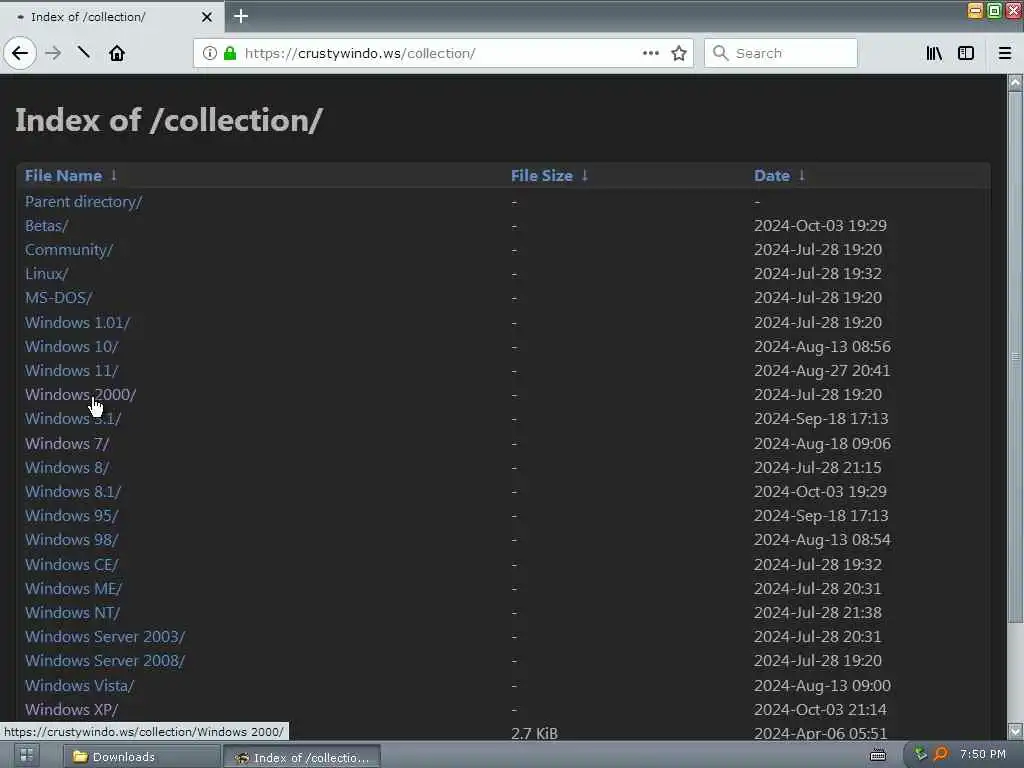Screen dimensions: 1024x768
Task: Select Index of /collectio... taskbar button
Action: click(302, 758)
